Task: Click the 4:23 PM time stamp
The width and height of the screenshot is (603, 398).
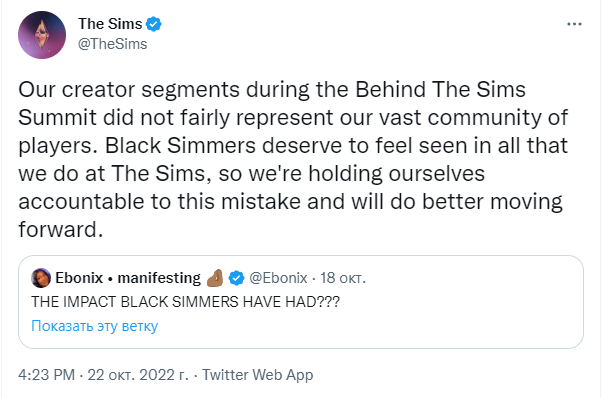Action: click(47, 375)
